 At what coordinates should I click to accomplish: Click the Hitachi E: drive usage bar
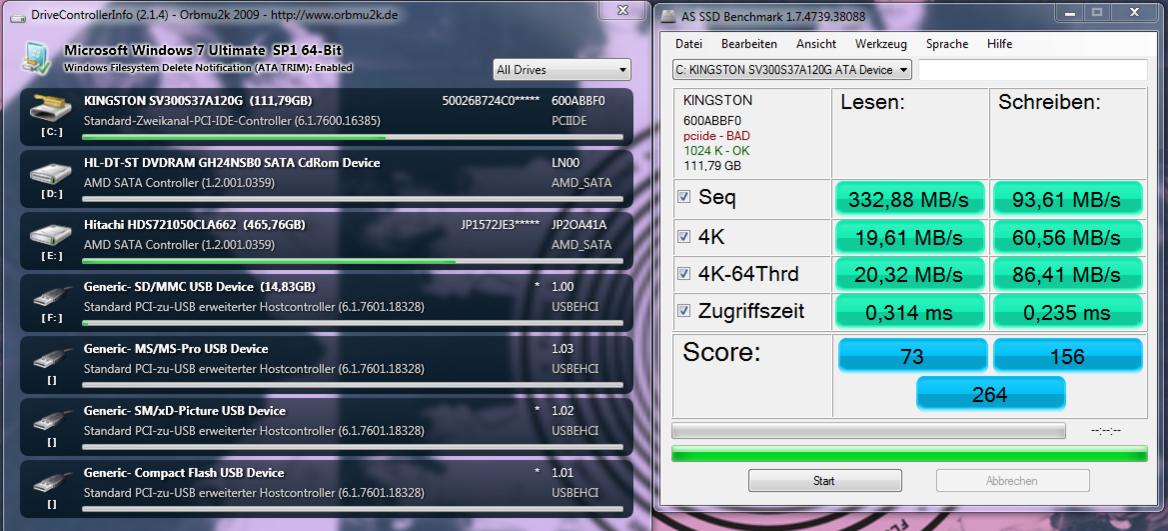[352, 261]
